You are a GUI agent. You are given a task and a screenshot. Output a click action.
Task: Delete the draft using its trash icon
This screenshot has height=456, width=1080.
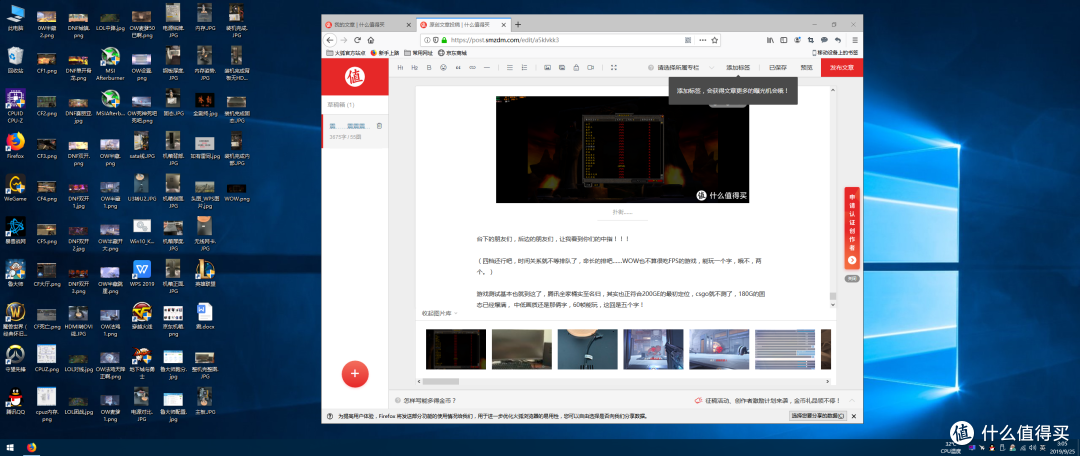coord(380,125)
